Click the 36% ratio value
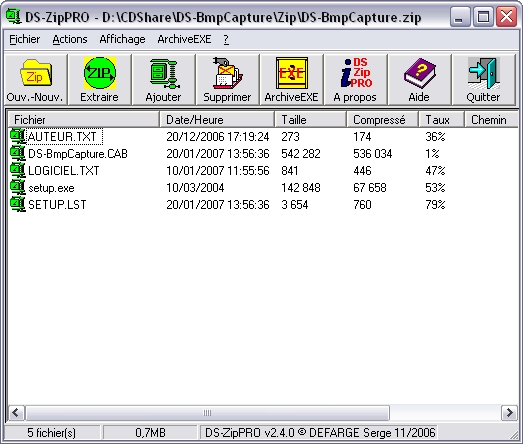 click(435, 137)
